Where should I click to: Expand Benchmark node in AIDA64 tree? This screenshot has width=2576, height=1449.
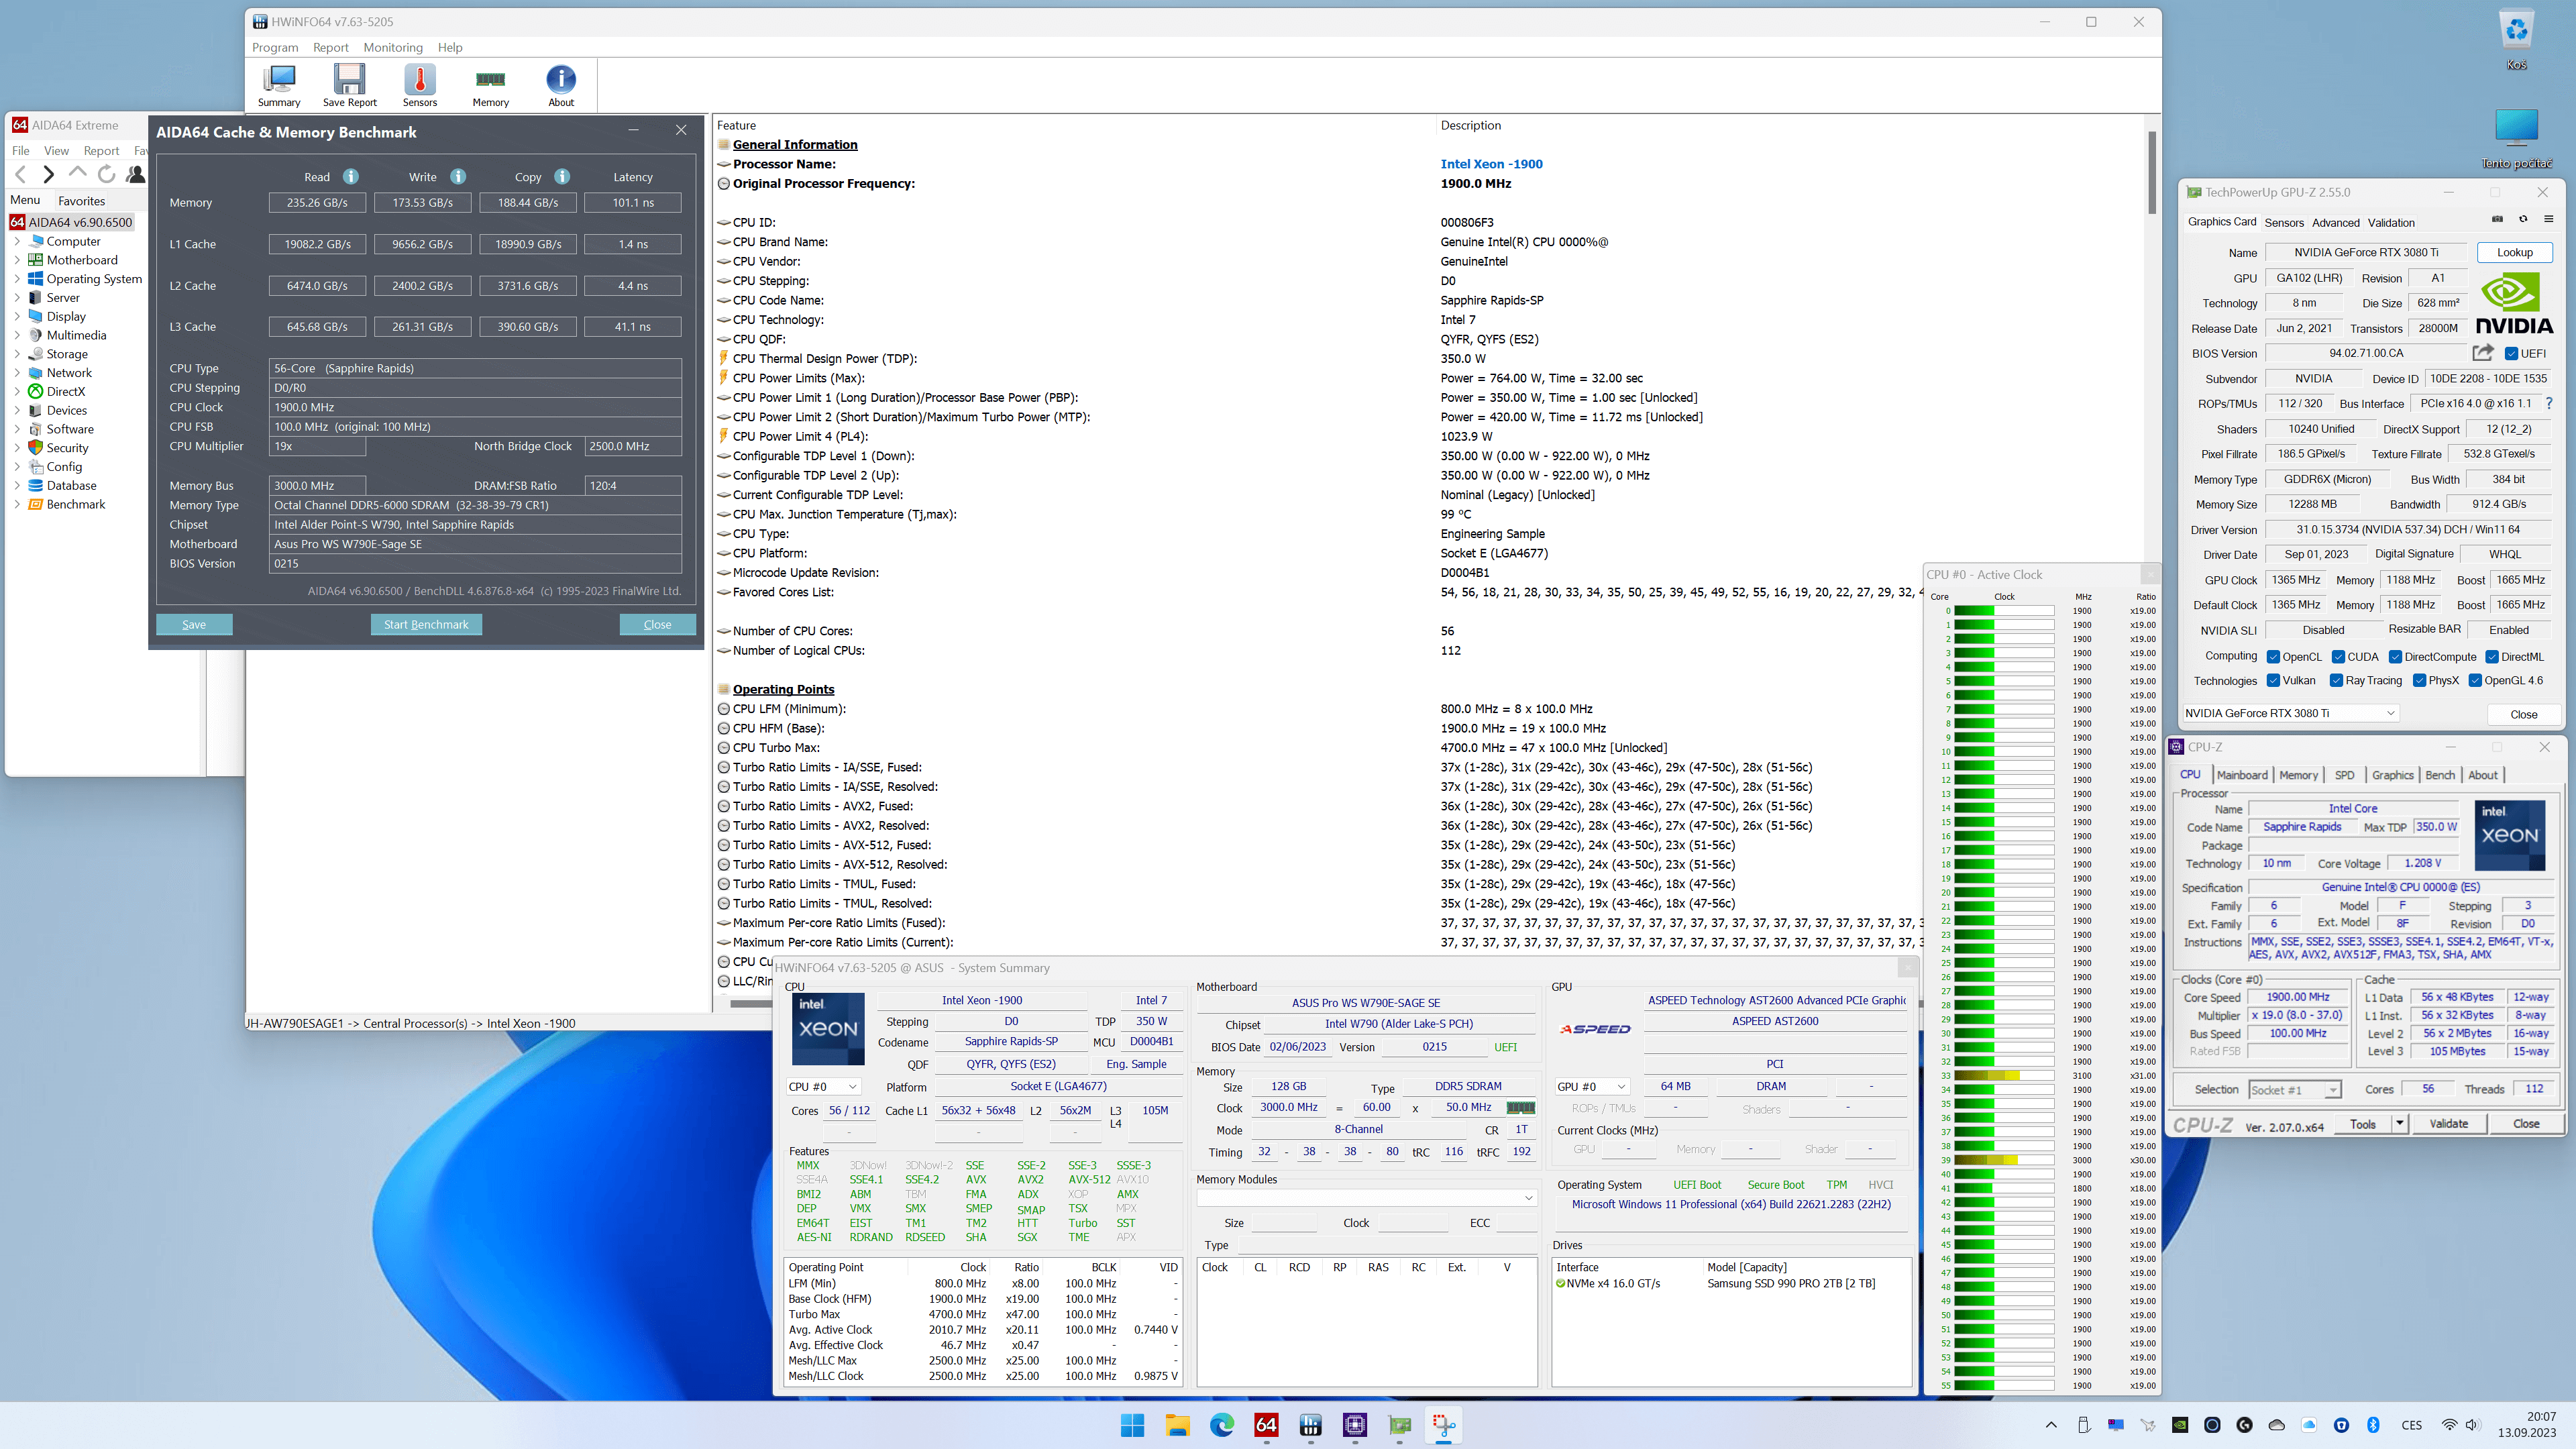17,504
